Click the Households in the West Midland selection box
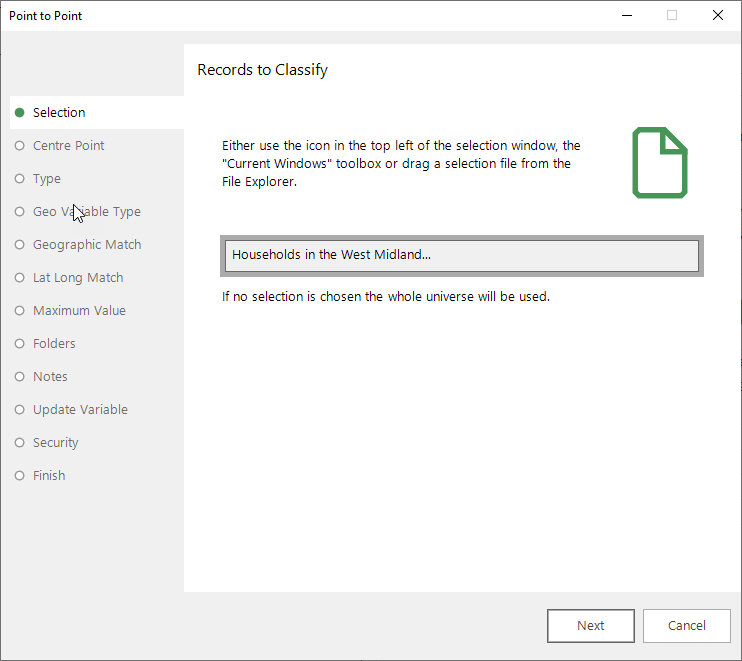The image size is (742, 661). pyautogui.click(x=461, y=256)
